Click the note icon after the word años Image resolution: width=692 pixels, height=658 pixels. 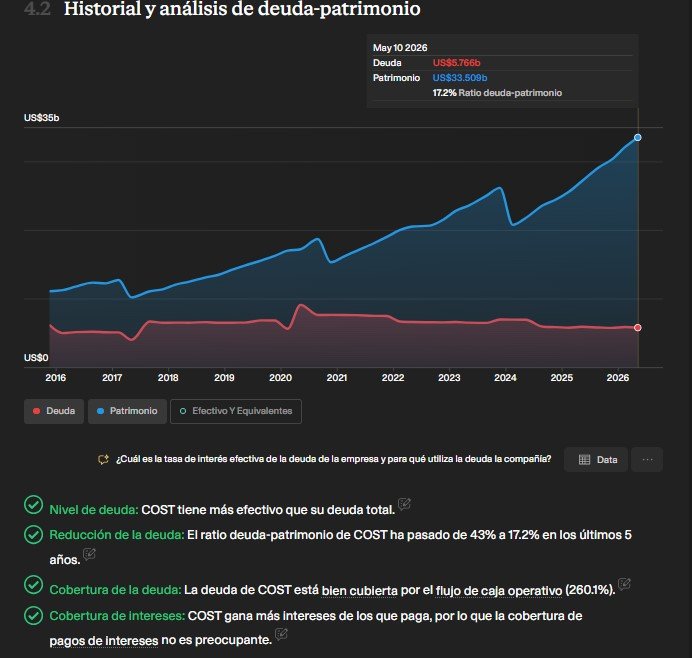(x=89, y=554)
